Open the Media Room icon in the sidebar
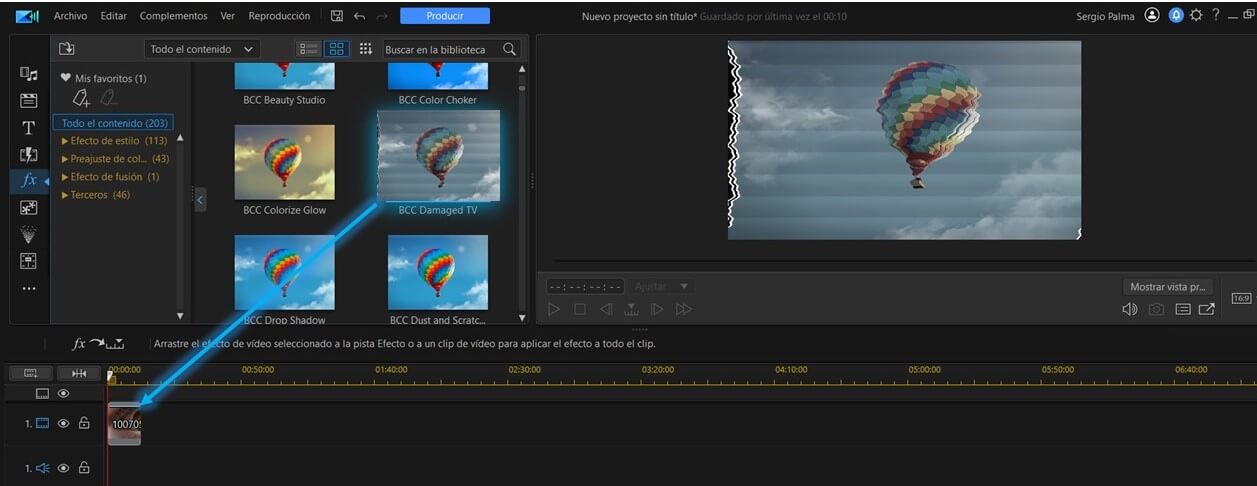 pos(29,74)
